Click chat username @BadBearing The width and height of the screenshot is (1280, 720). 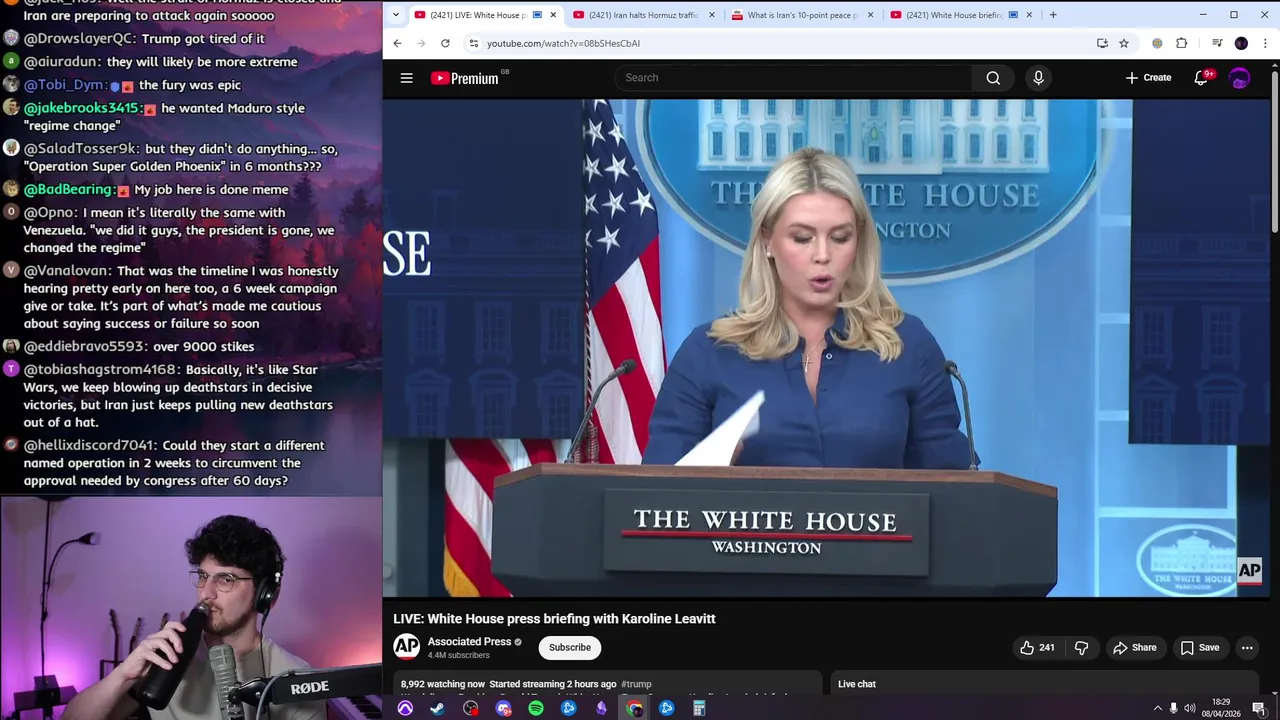[x=69, y=189]
